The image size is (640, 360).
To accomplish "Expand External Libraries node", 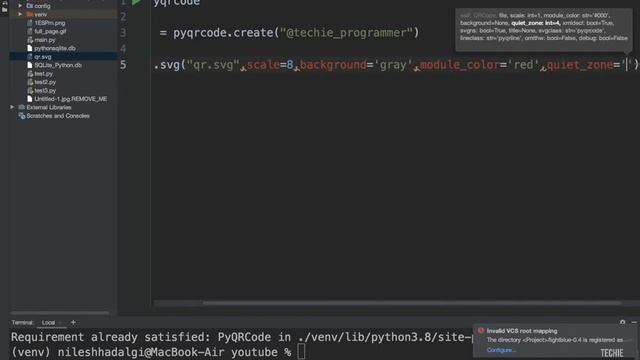I will click(x=12, y=107).
